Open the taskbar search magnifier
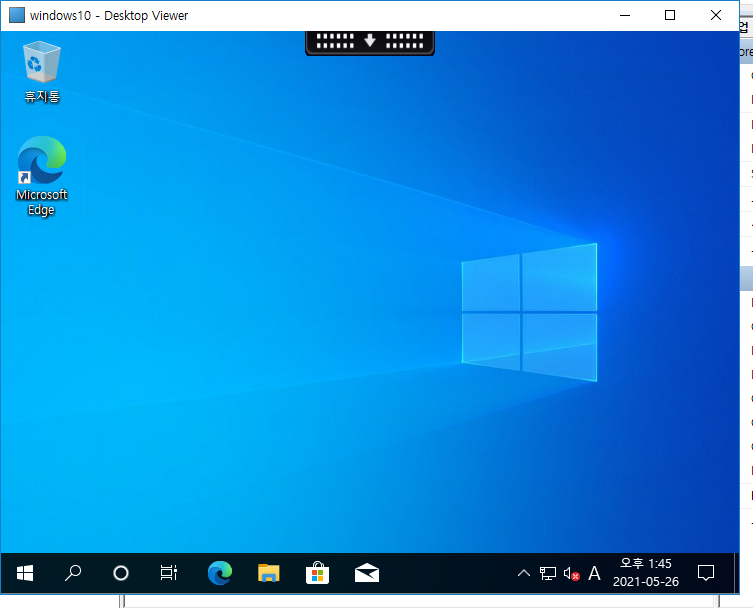Image resolution: width=753 pixels, height=608 pixels. [x=73, y=573]
